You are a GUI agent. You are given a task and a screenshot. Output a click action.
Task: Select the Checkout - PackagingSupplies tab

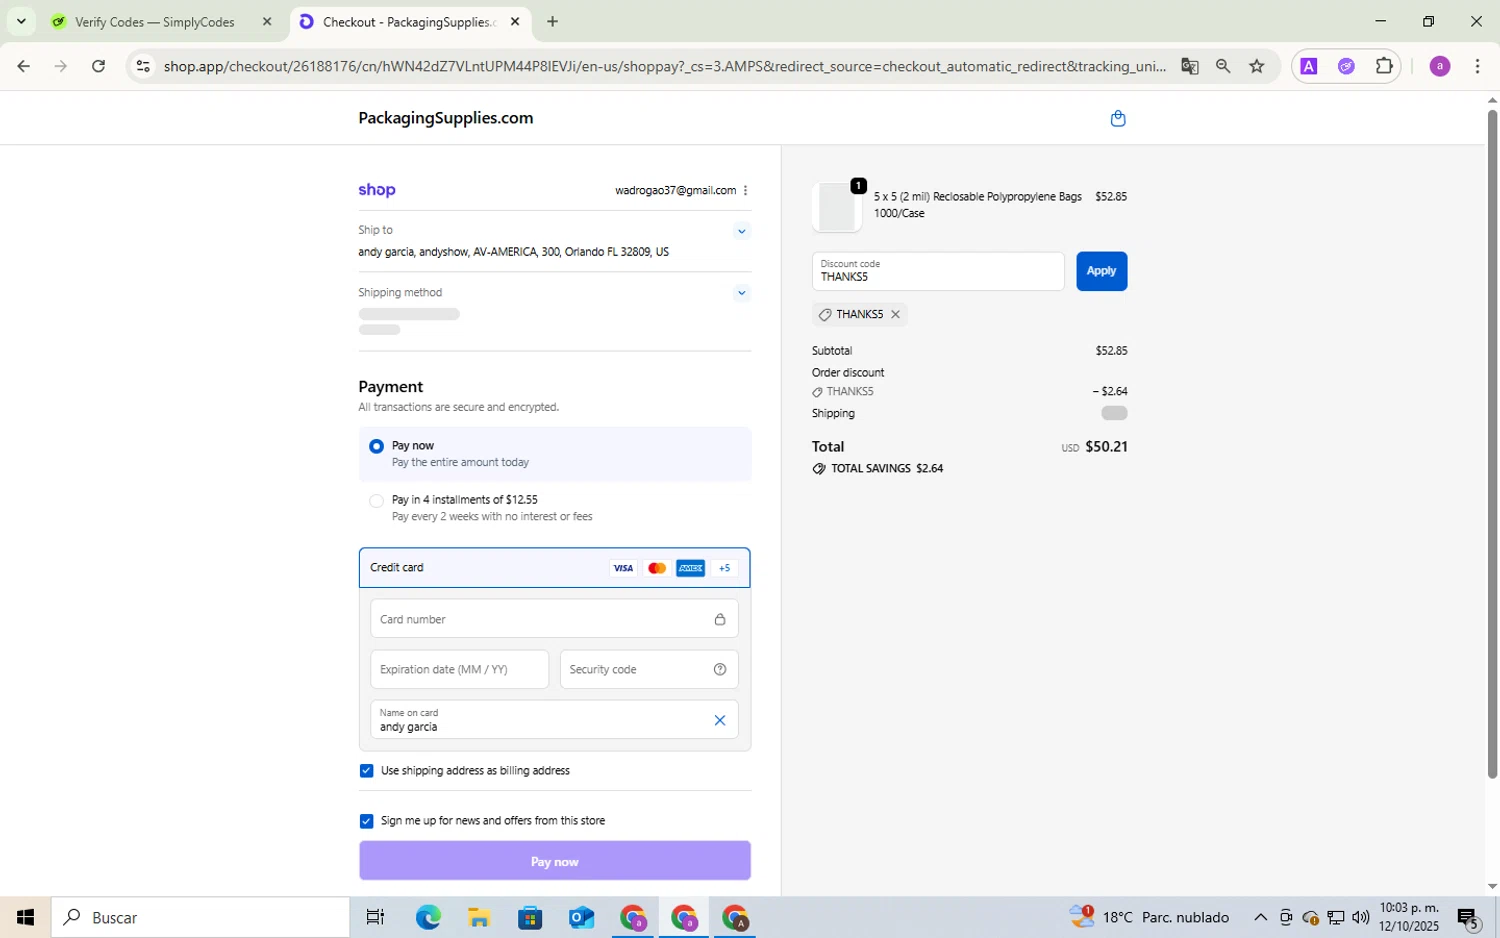point(410,22)
